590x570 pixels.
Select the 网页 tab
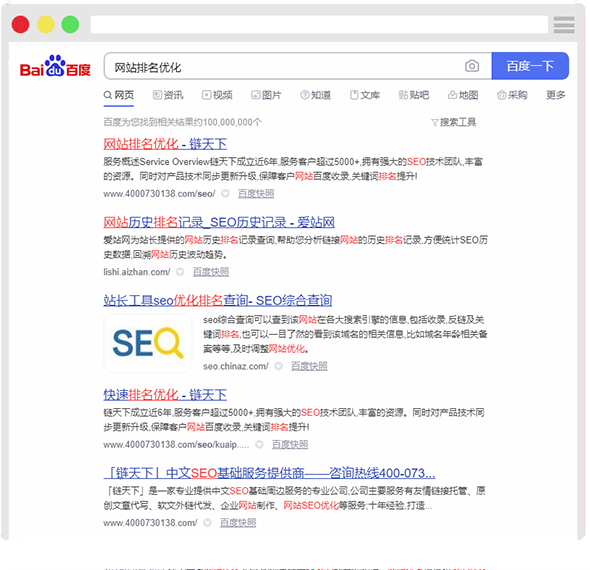click(119, 95)
